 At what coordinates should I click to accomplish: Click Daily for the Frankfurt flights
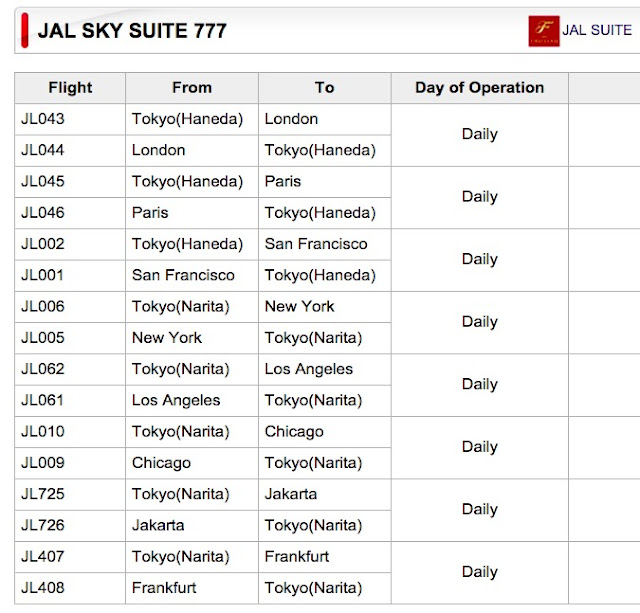[x=480, y=572]
